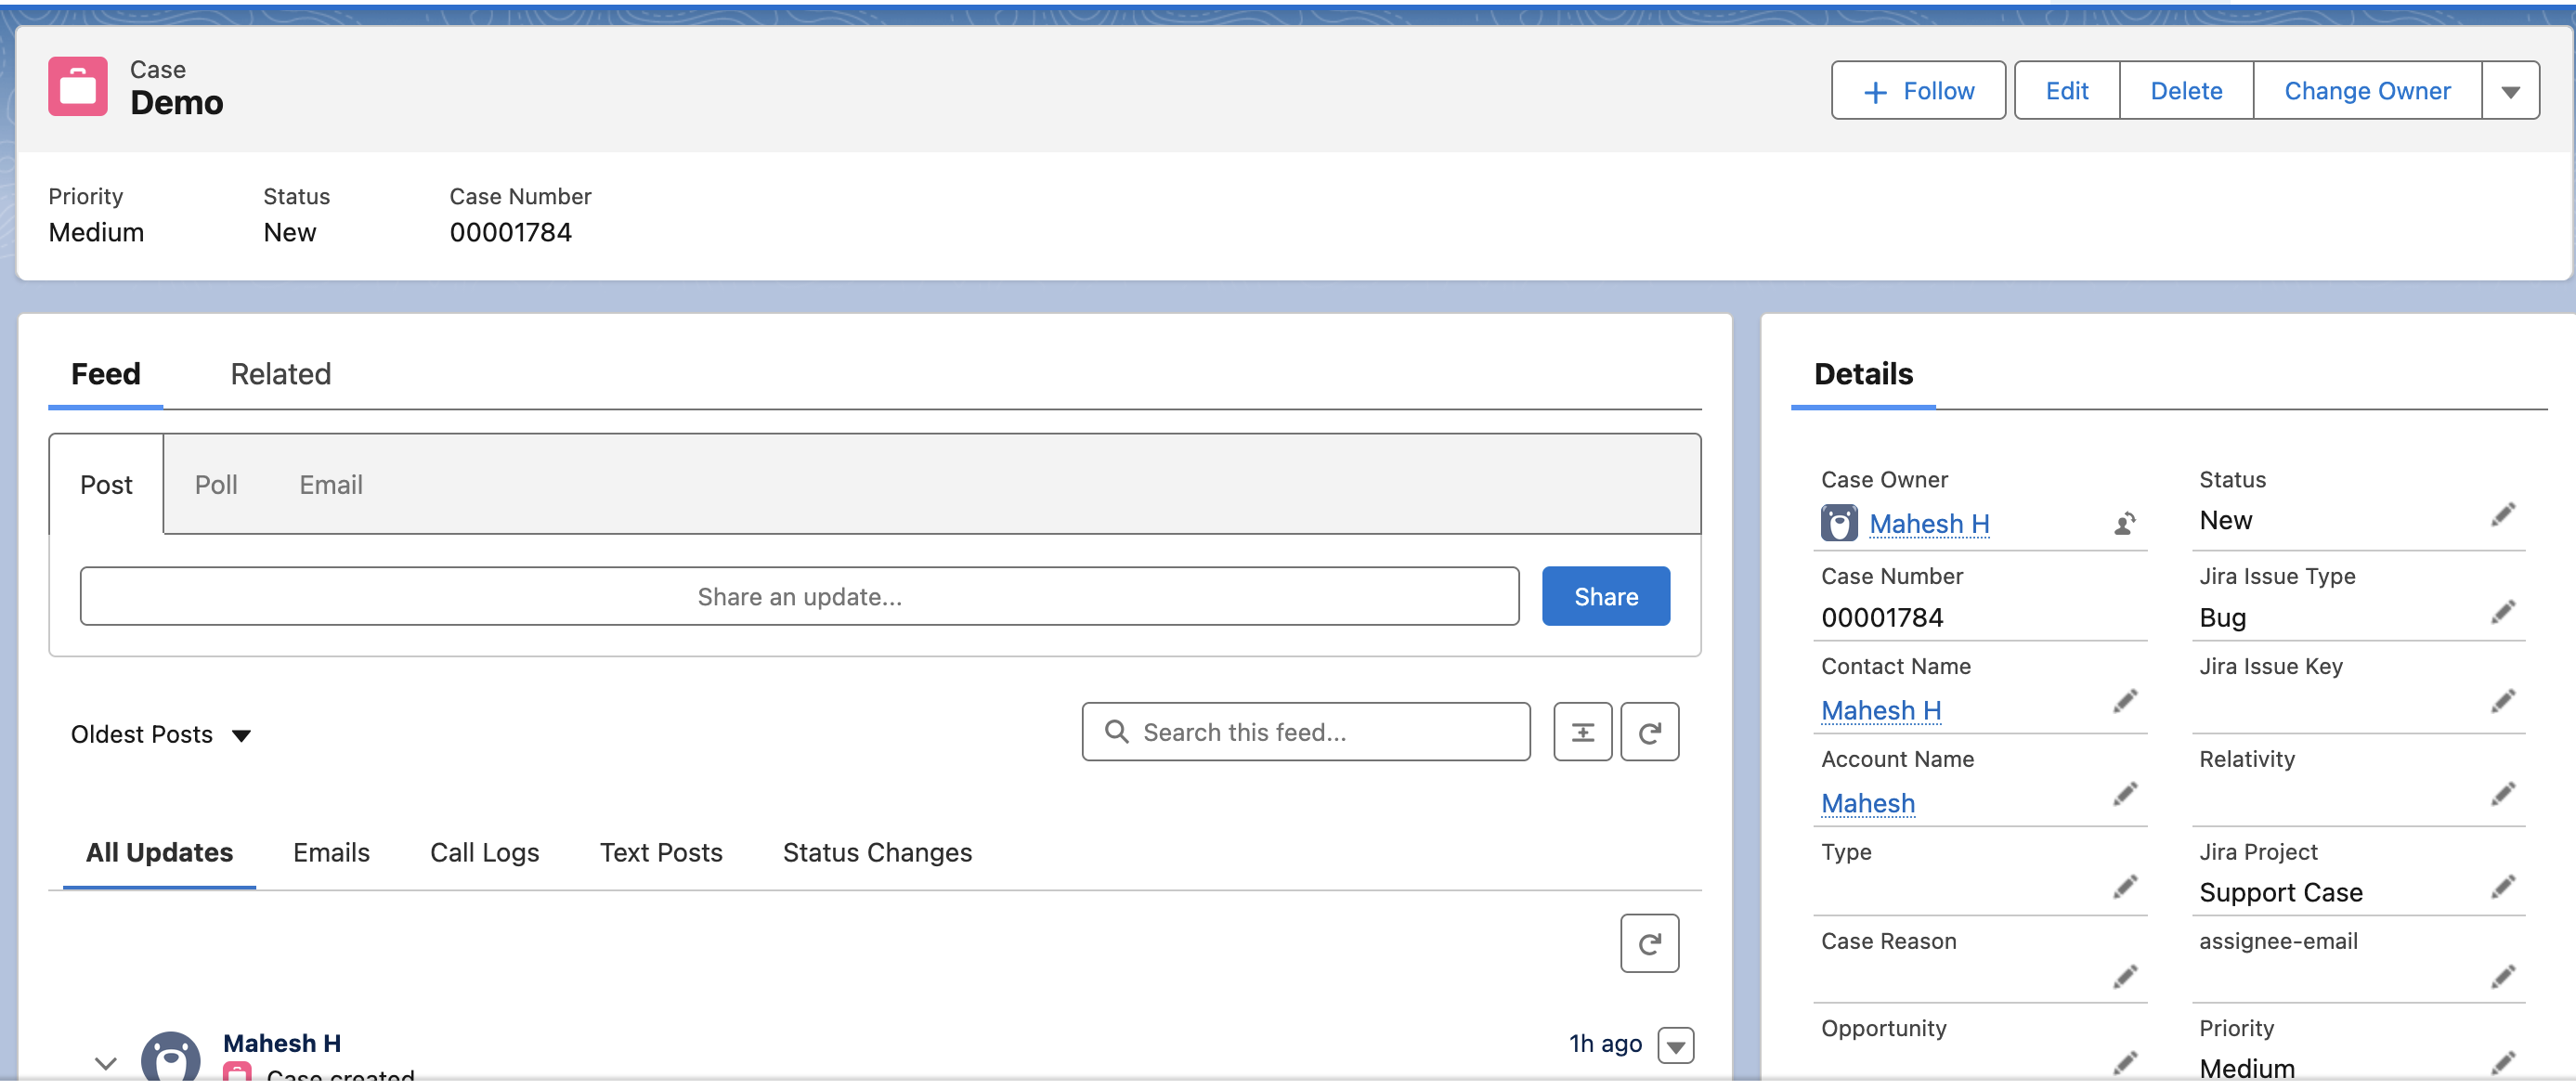Filter feed by Status Changes
The width and height of the screenshot is (2576, 1090).
(877, 853)
